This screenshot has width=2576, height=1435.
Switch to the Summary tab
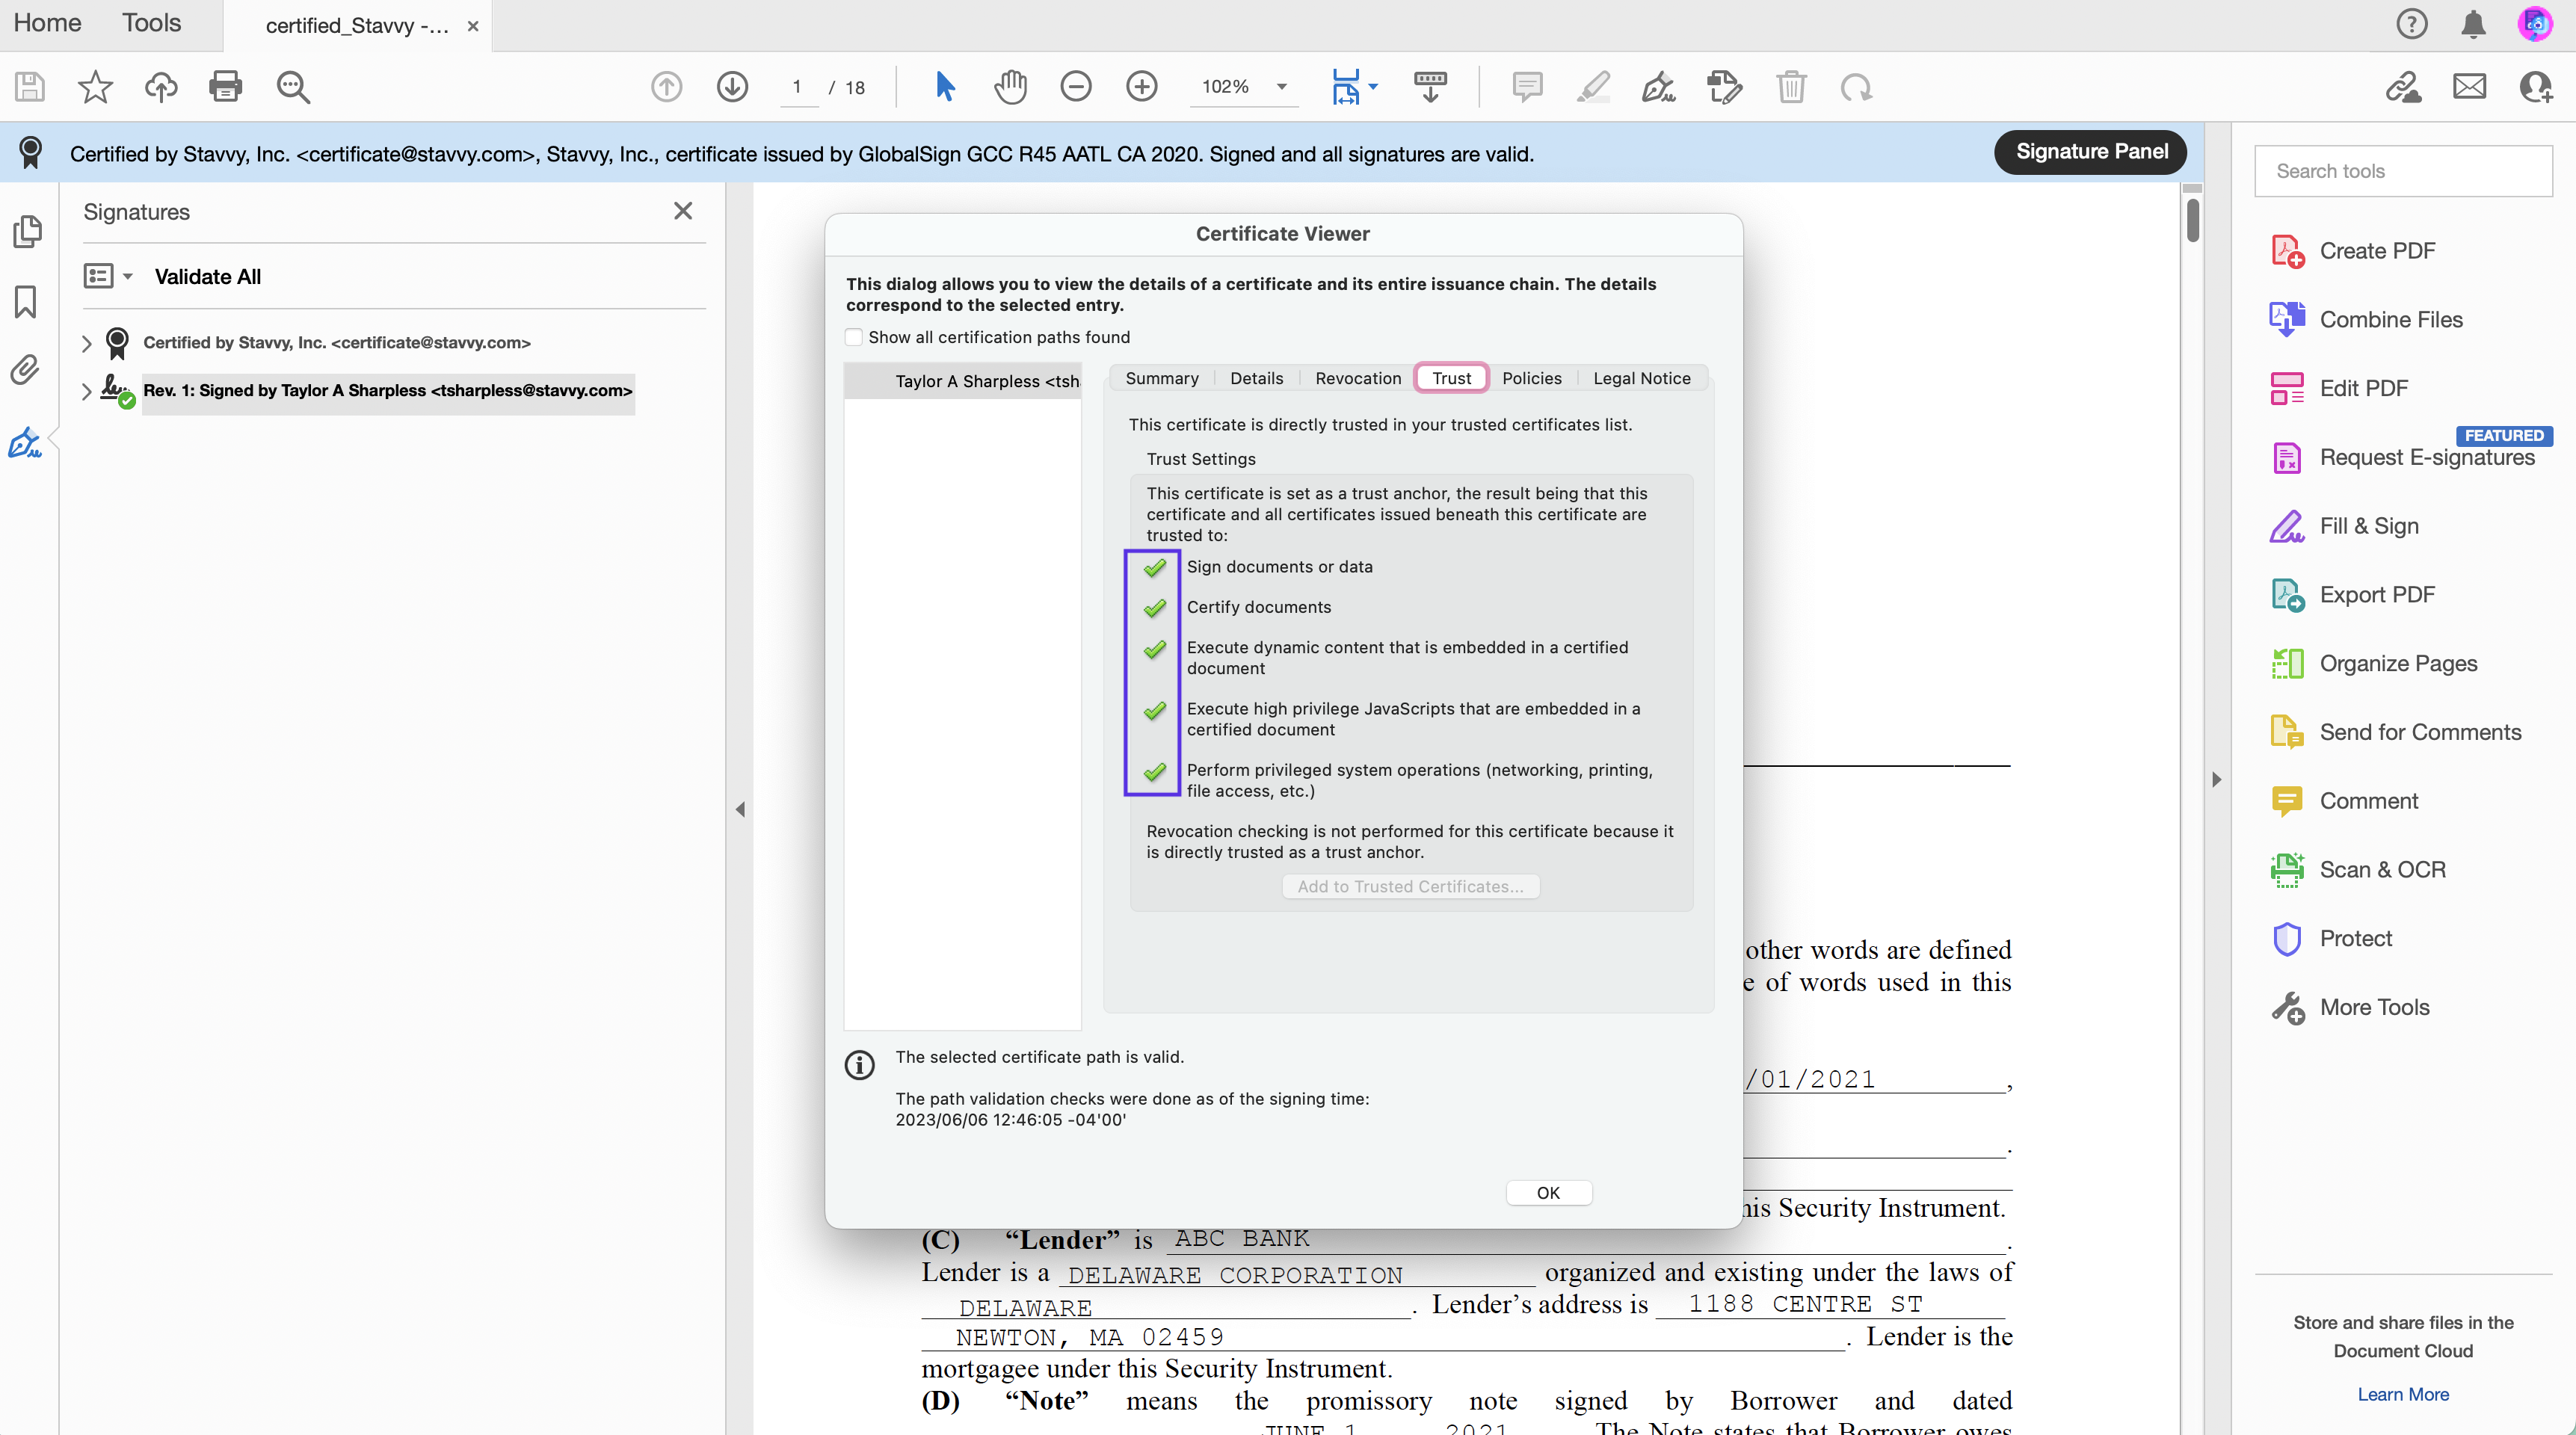pyautogui.click(x=1161, y=378)
